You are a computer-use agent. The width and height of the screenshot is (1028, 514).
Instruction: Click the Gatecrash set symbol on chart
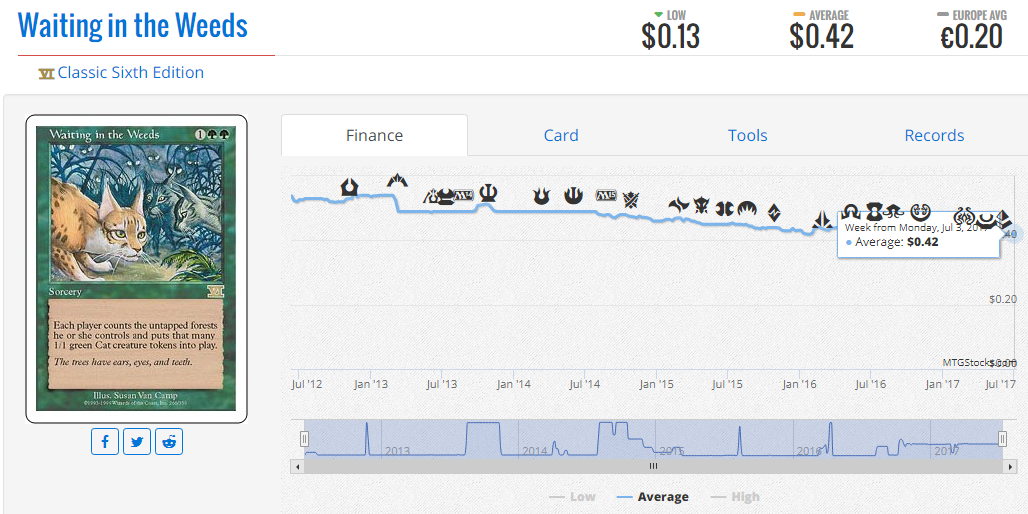(397, 180)
